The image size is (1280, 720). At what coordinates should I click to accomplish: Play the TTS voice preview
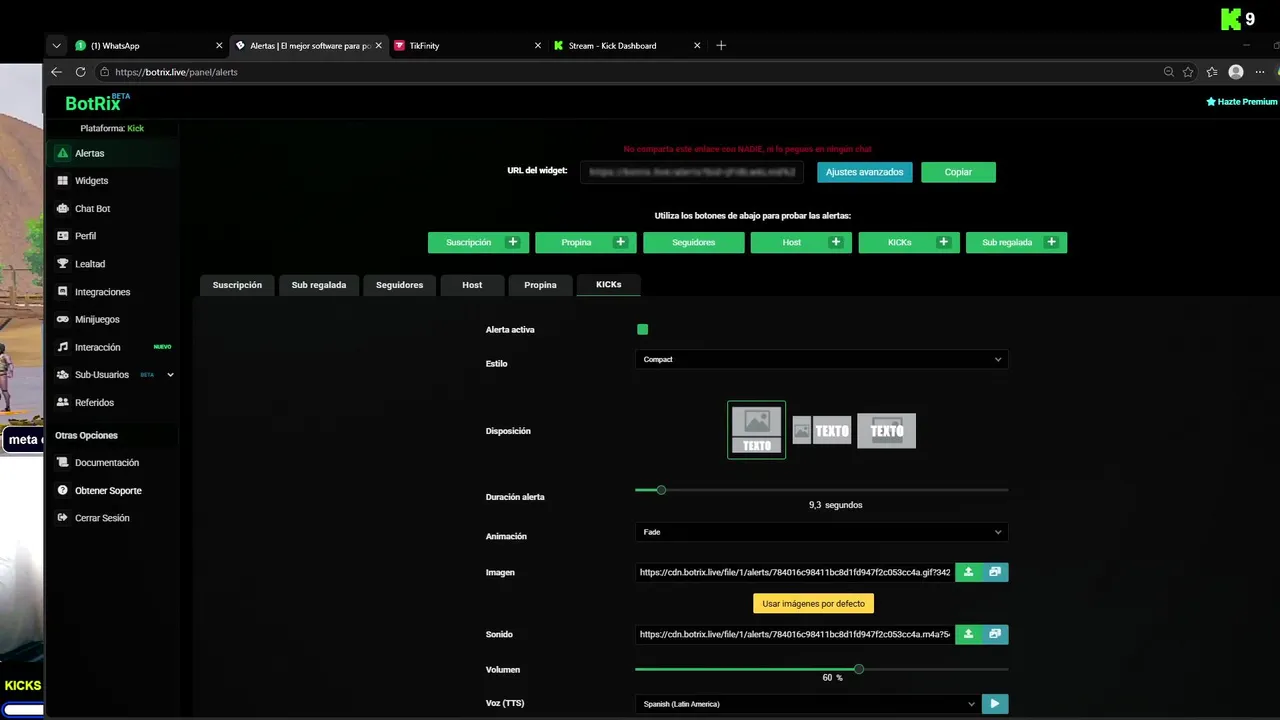994,704
